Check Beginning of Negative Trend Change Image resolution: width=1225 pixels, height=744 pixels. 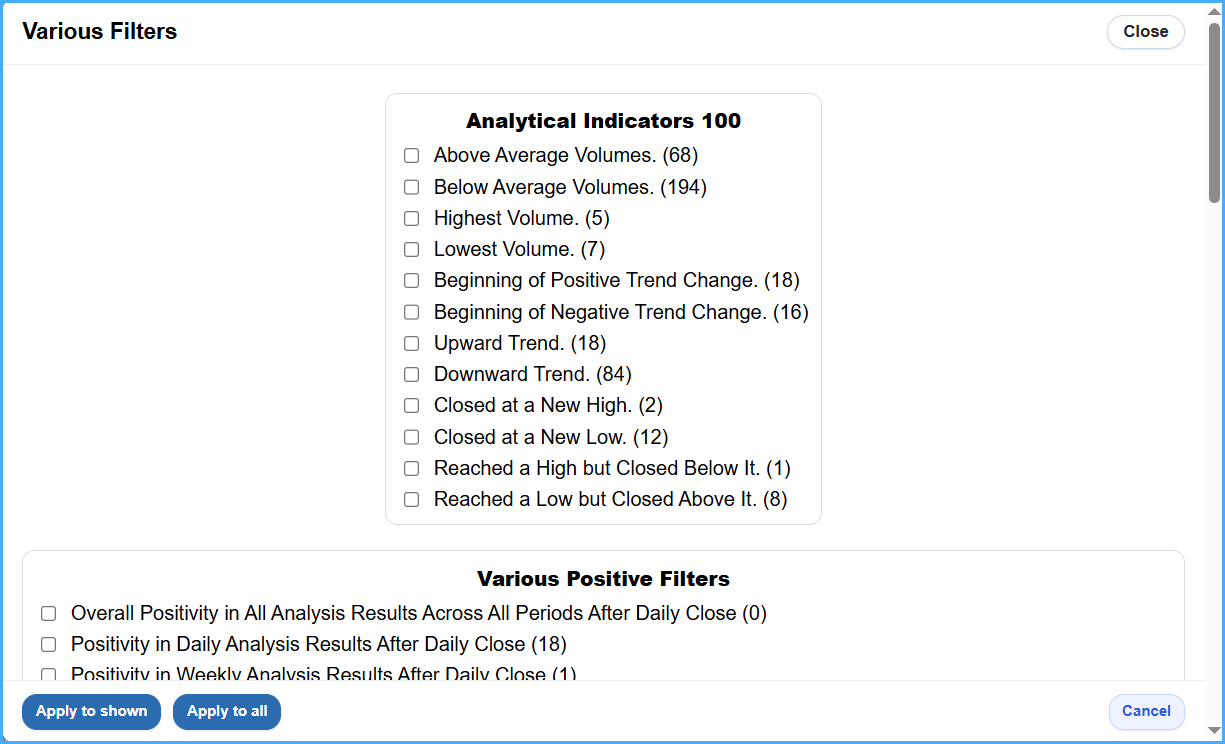pyautogui.click(x=411, y=312)
